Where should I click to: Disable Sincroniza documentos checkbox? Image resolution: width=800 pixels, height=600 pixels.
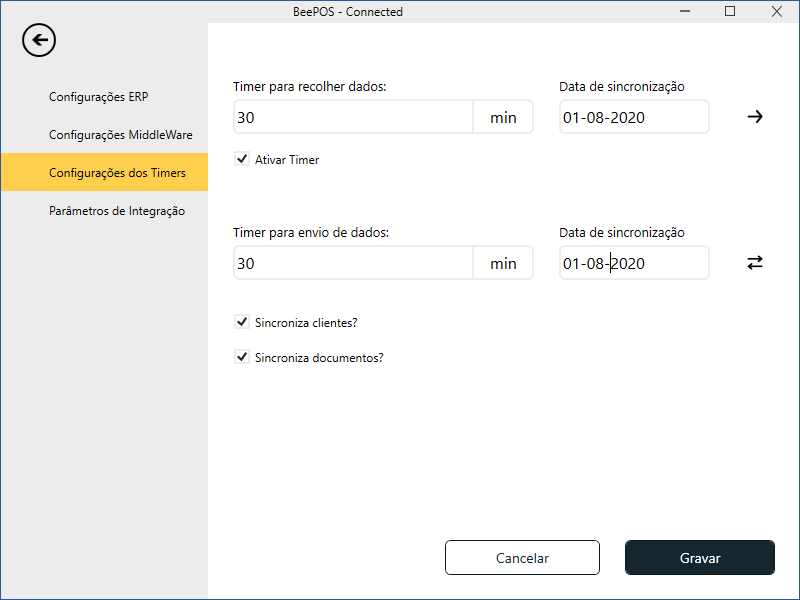pos(241,356)
